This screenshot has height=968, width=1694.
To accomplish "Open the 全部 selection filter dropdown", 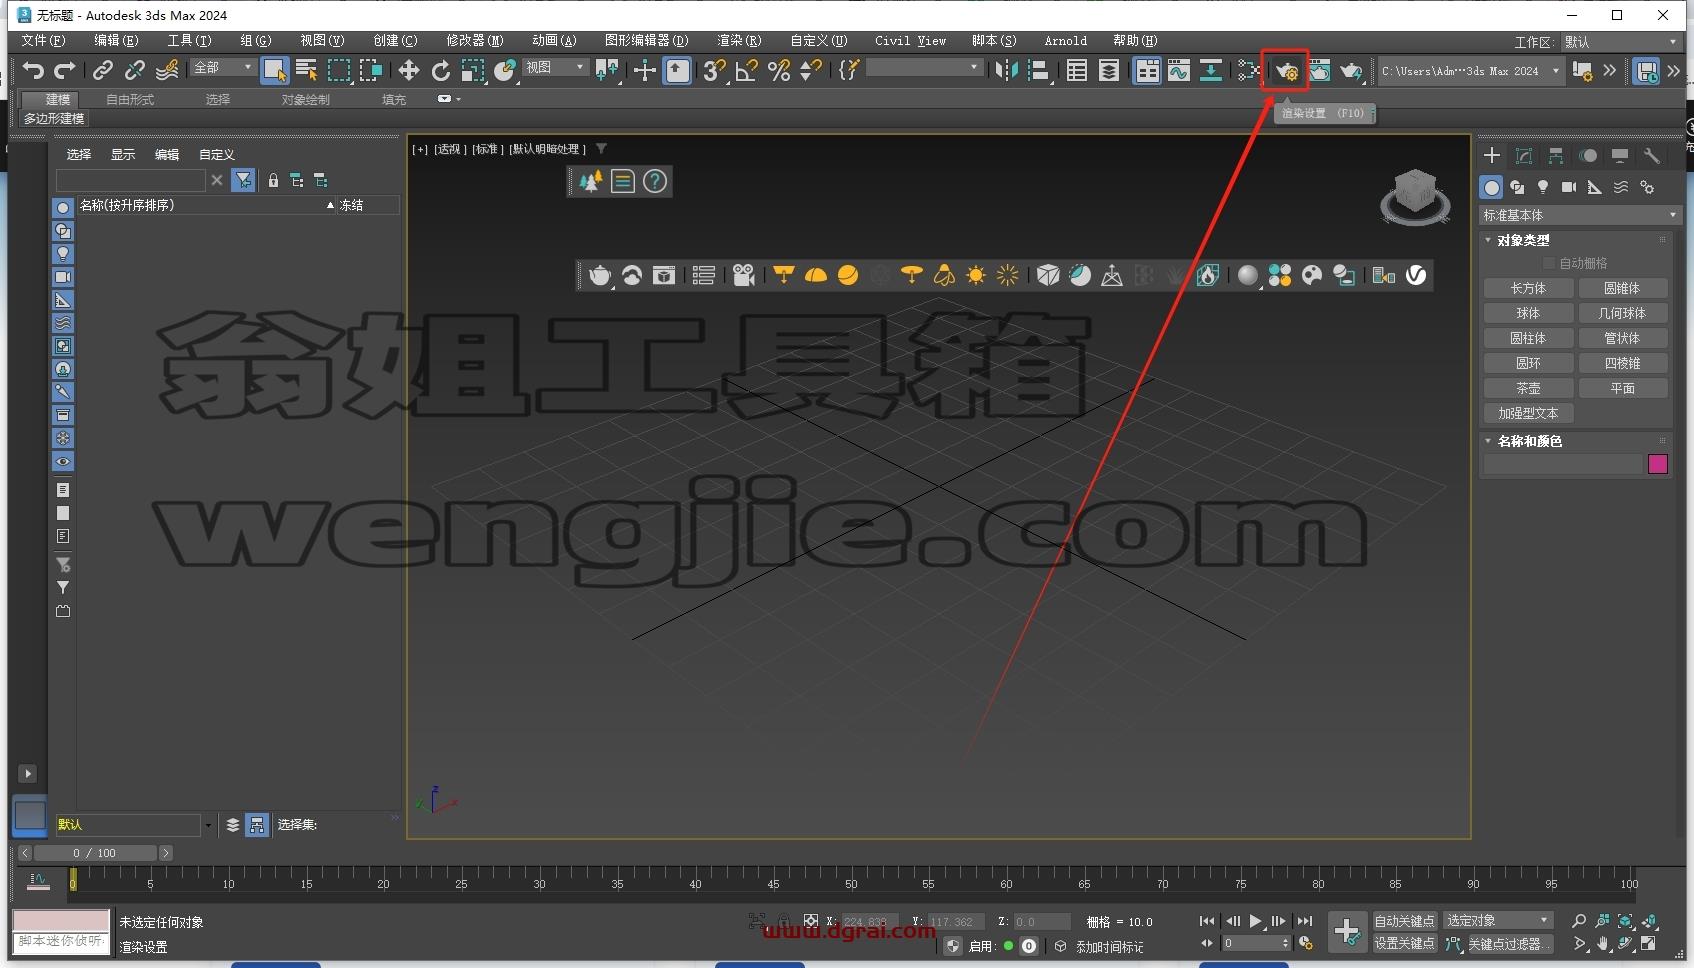I will pos(224,67).
